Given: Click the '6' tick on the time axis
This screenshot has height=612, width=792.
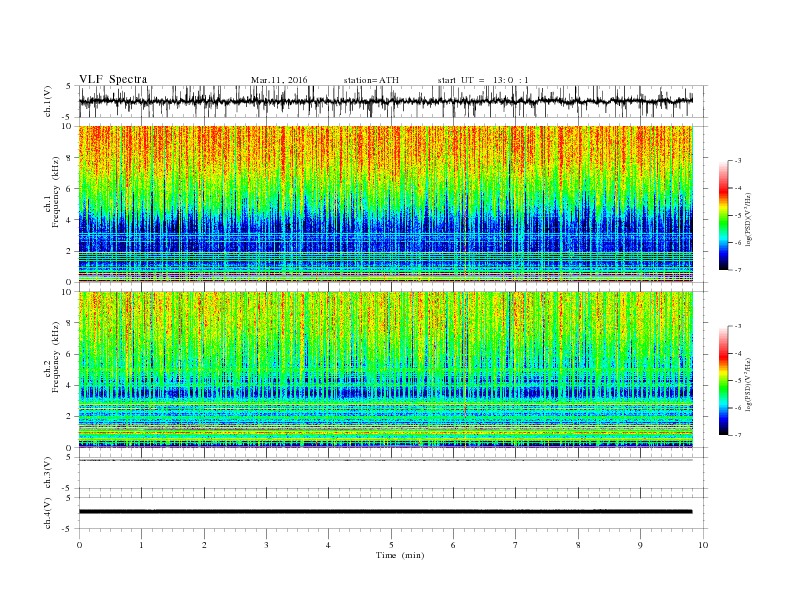Looking at the screenshot, I should tap(453, 545).
